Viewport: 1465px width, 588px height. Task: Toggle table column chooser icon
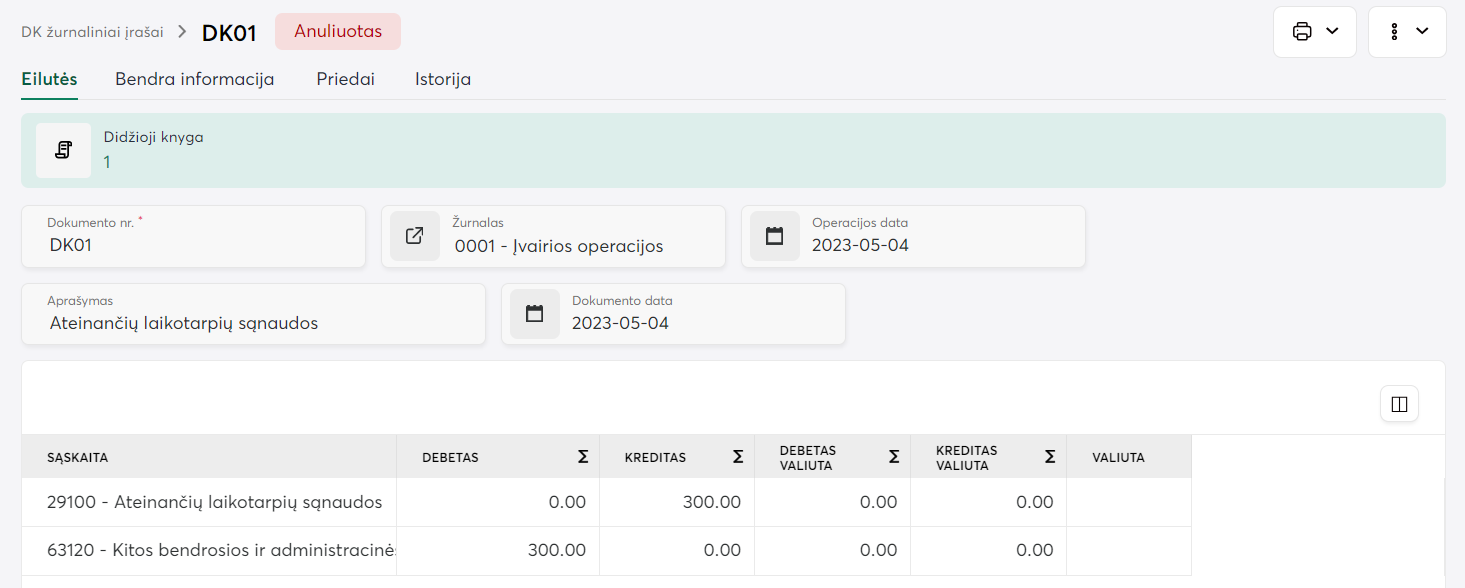click(1398, 404)
